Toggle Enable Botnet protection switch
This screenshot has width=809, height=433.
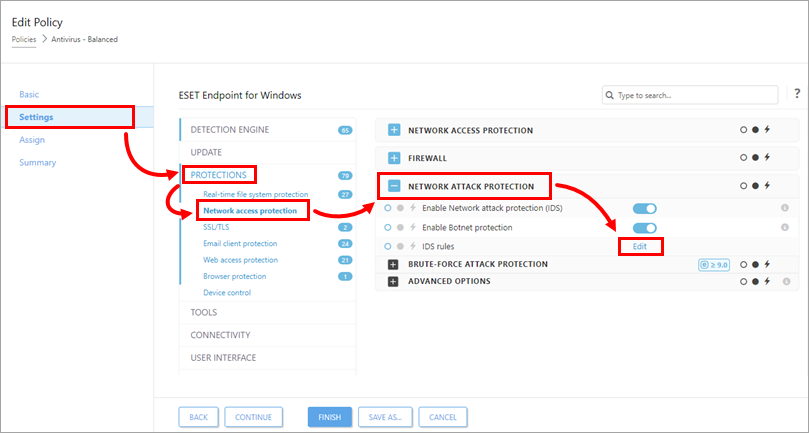click(x=644, y=228)
